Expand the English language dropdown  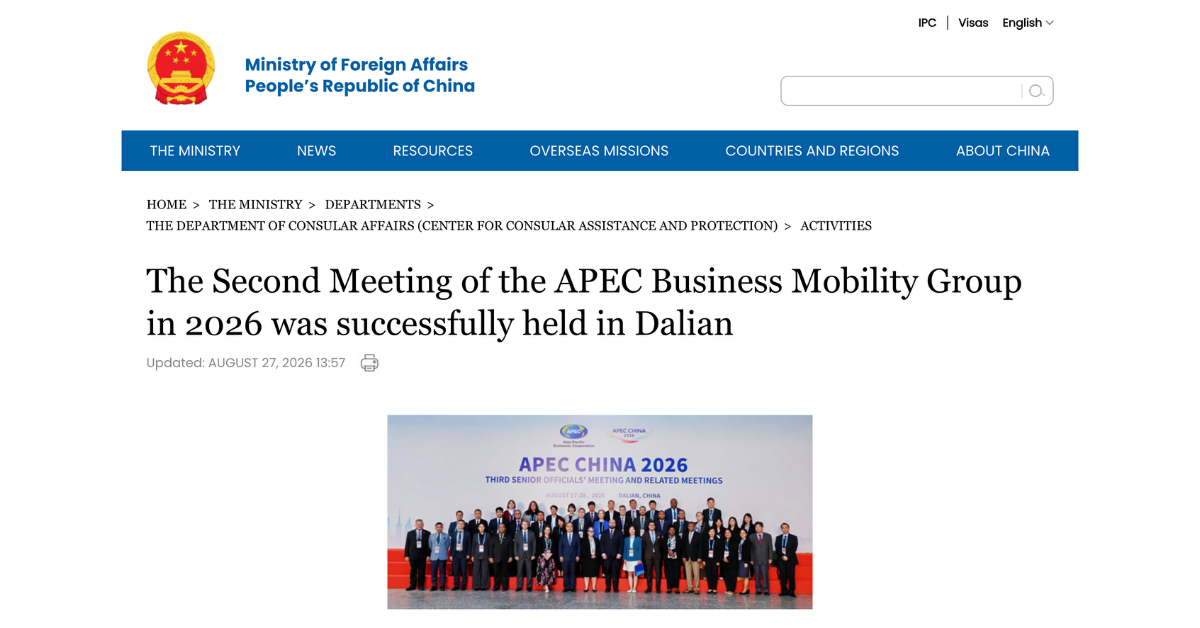click(1028, 23)
